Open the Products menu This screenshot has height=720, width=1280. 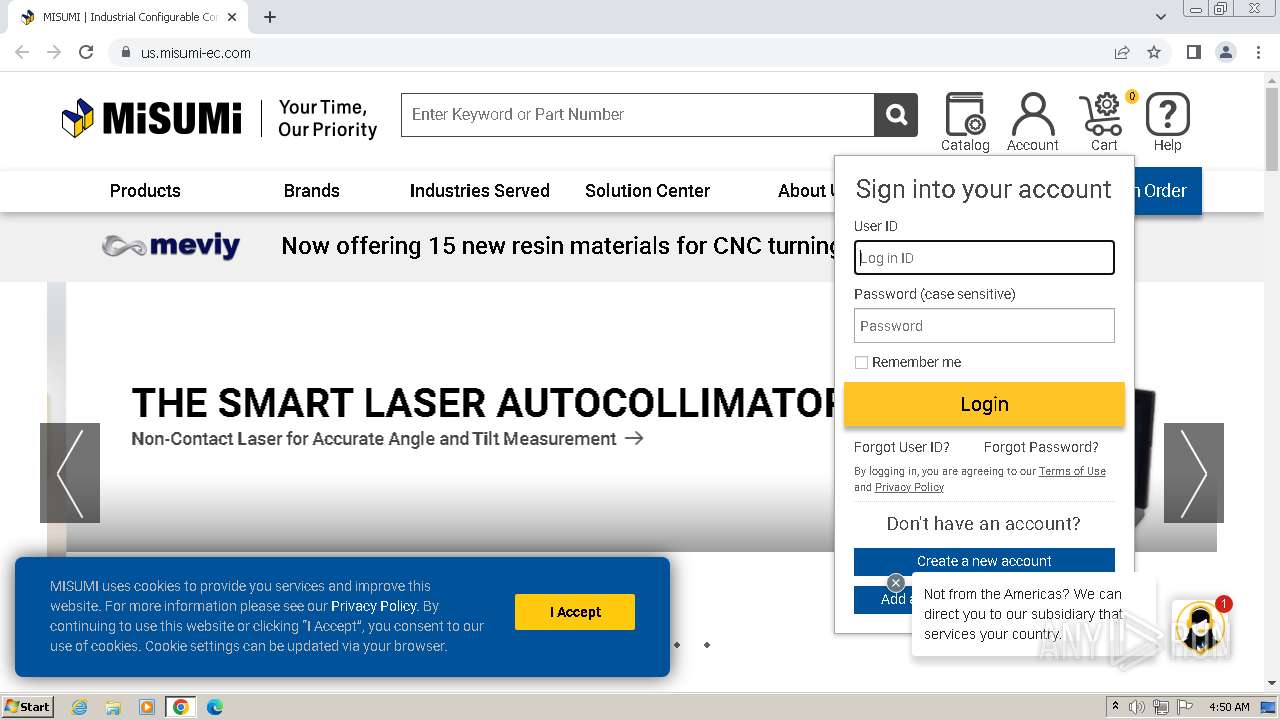point(145,191)
